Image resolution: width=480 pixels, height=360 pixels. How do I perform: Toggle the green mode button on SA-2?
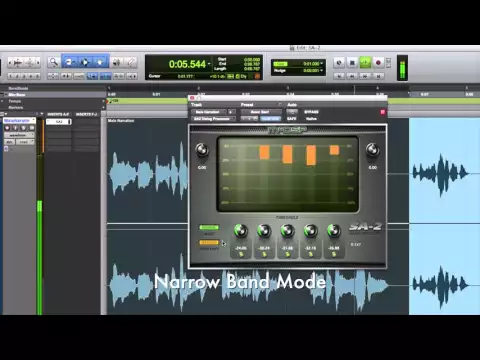[209, 227]
